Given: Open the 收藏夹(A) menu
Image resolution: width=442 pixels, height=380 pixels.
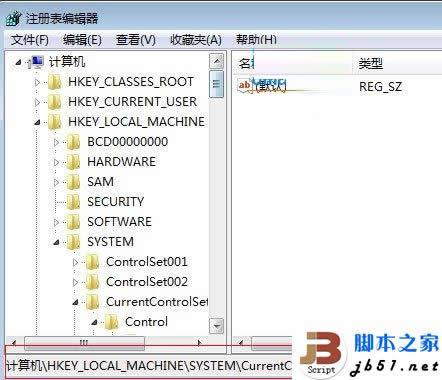Looking at the screenshot, I should click(196, 40).
